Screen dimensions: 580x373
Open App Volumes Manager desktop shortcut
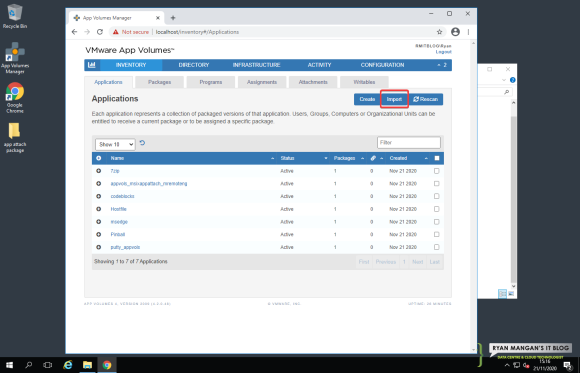click(15, 58)
